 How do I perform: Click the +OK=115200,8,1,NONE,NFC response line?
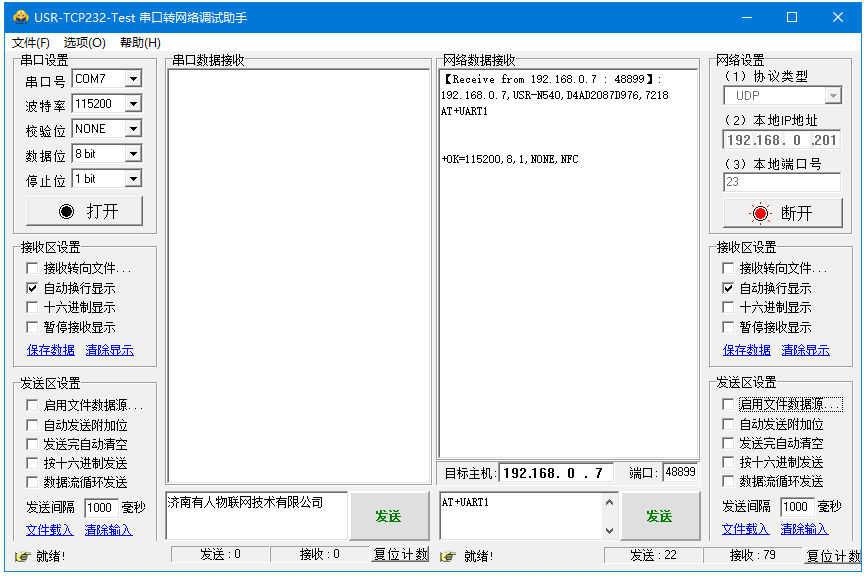(510, 159)
